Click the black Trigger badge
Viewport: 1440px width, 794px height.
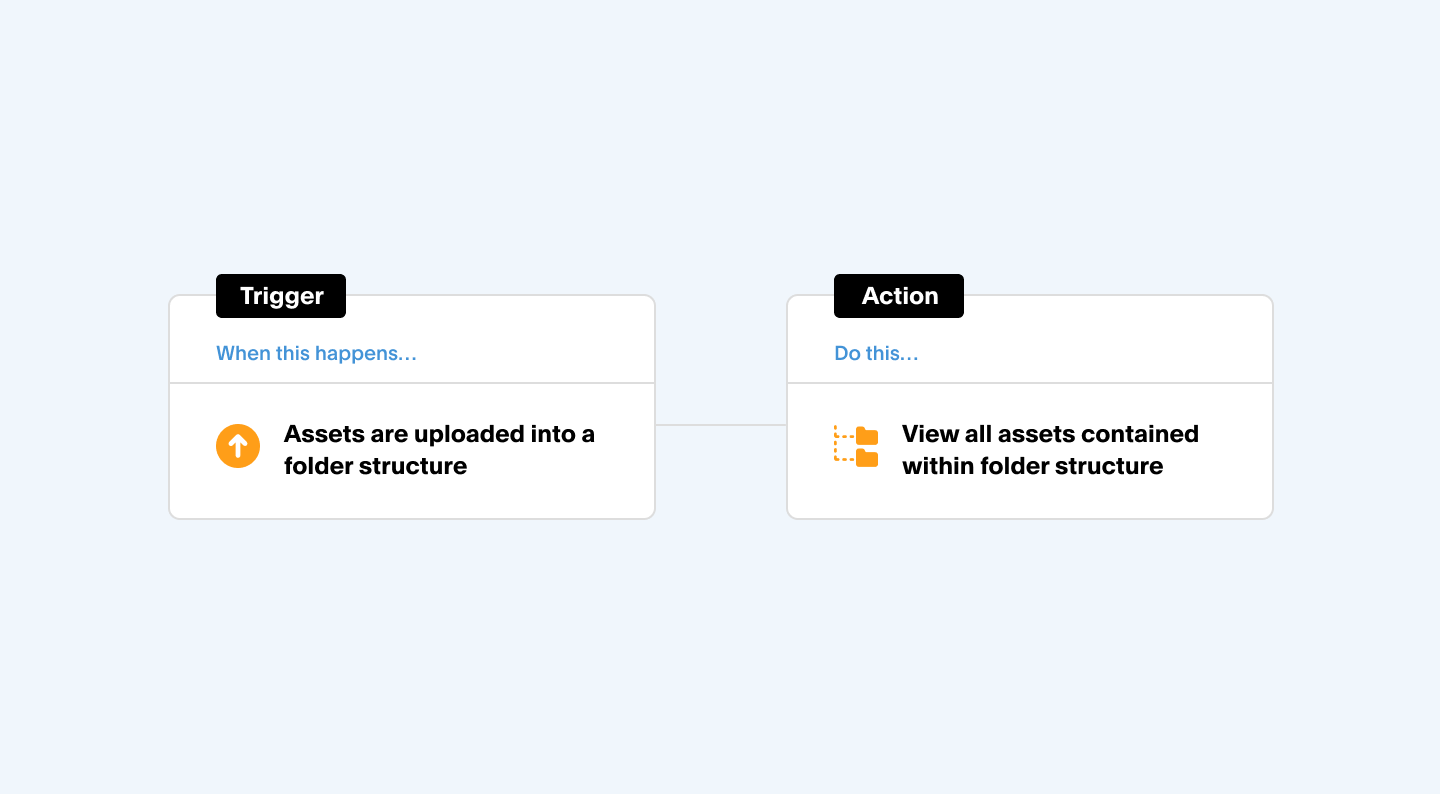(x=281, y=296)
